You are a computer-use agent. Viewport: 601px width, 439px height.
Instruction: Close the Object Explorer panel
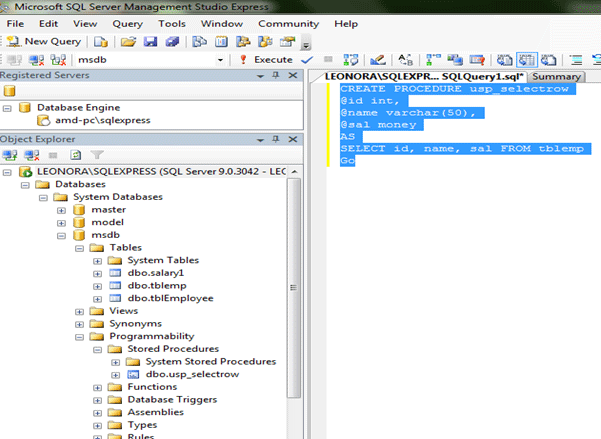point(293,139)
